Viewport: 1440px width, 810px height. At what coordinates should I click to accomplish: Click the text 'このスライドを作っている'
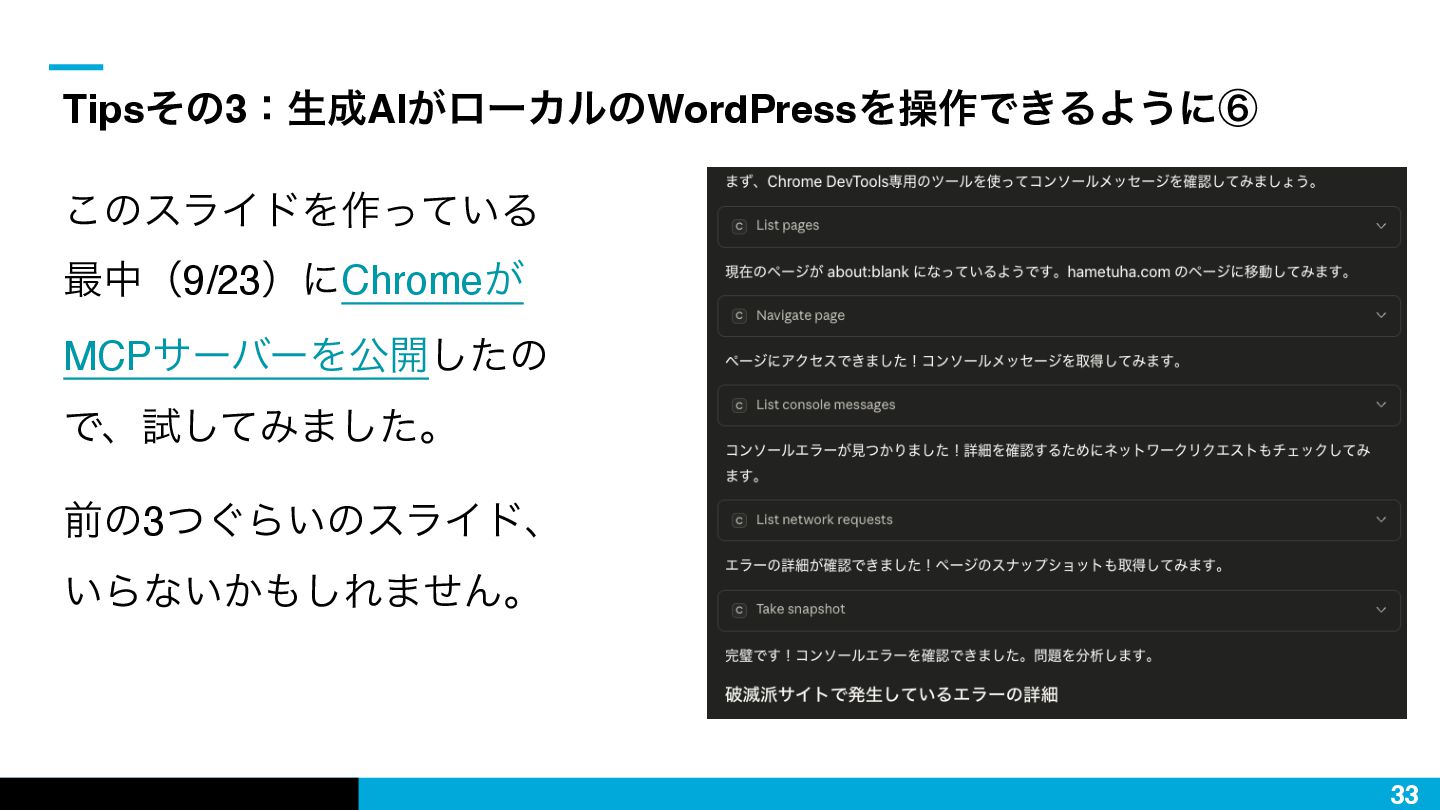(301, 209)
